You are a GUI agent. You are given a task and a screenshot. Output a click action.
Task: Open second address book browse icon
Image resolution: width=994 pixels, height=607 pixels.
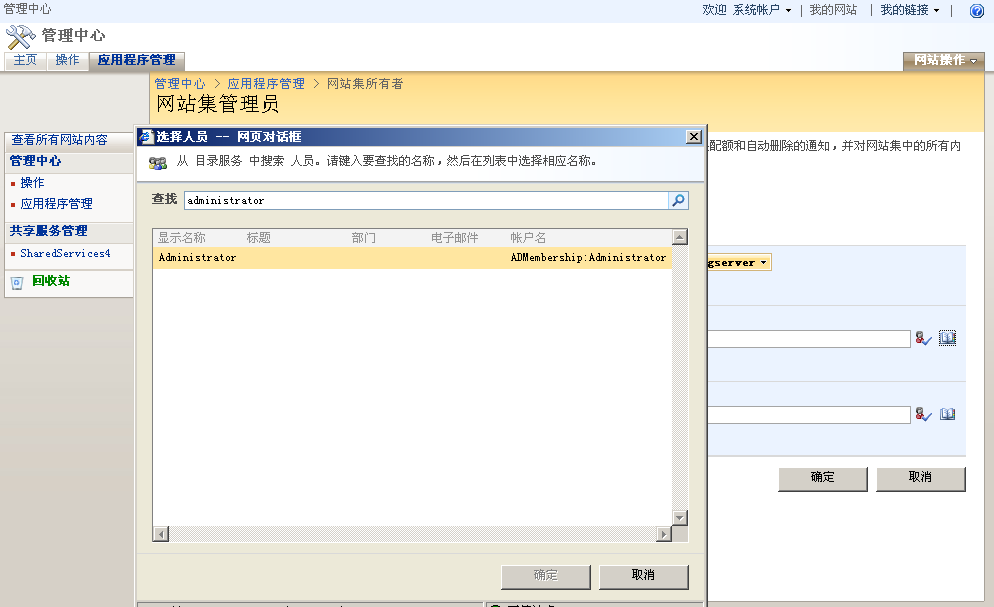coord(947,414)
